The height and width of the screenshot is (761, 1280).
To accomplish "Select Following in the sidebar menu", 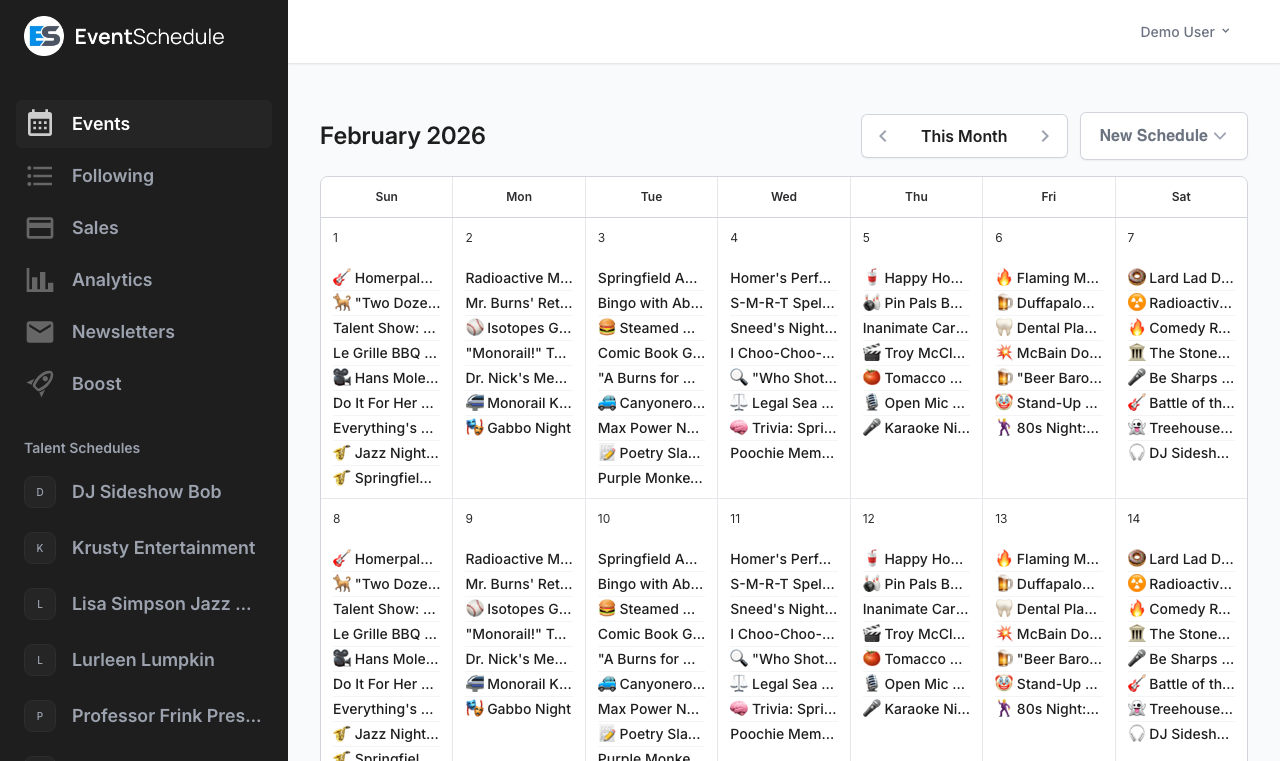I will point(113,176).
